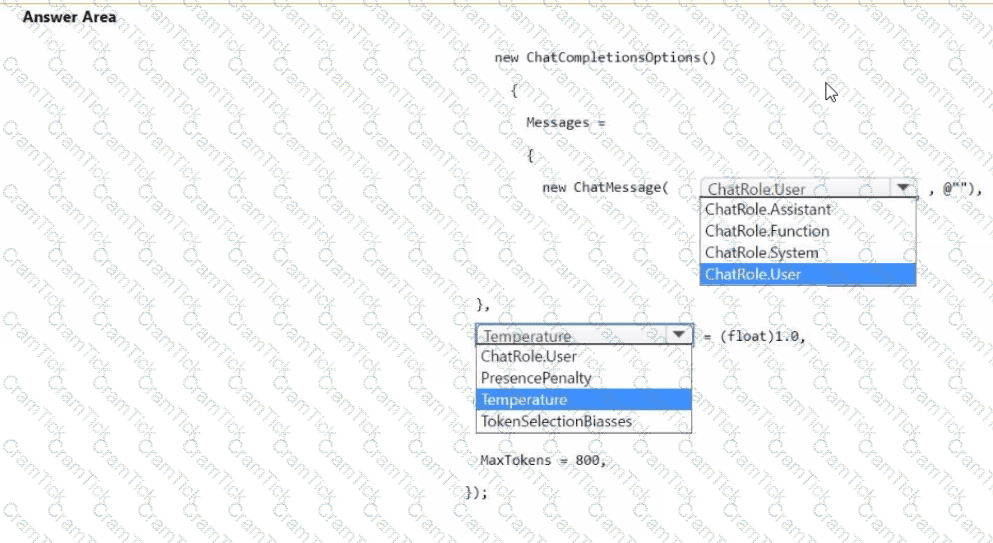Click the closing }); code line
This screenshot has height=543, width=993.
click(x=476, y=492)
